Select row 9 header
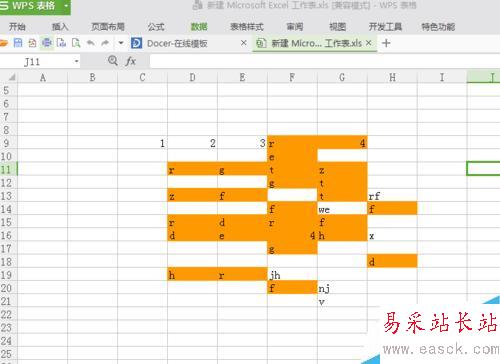Viewport: 500px width, 364px height. coord(8,143)
